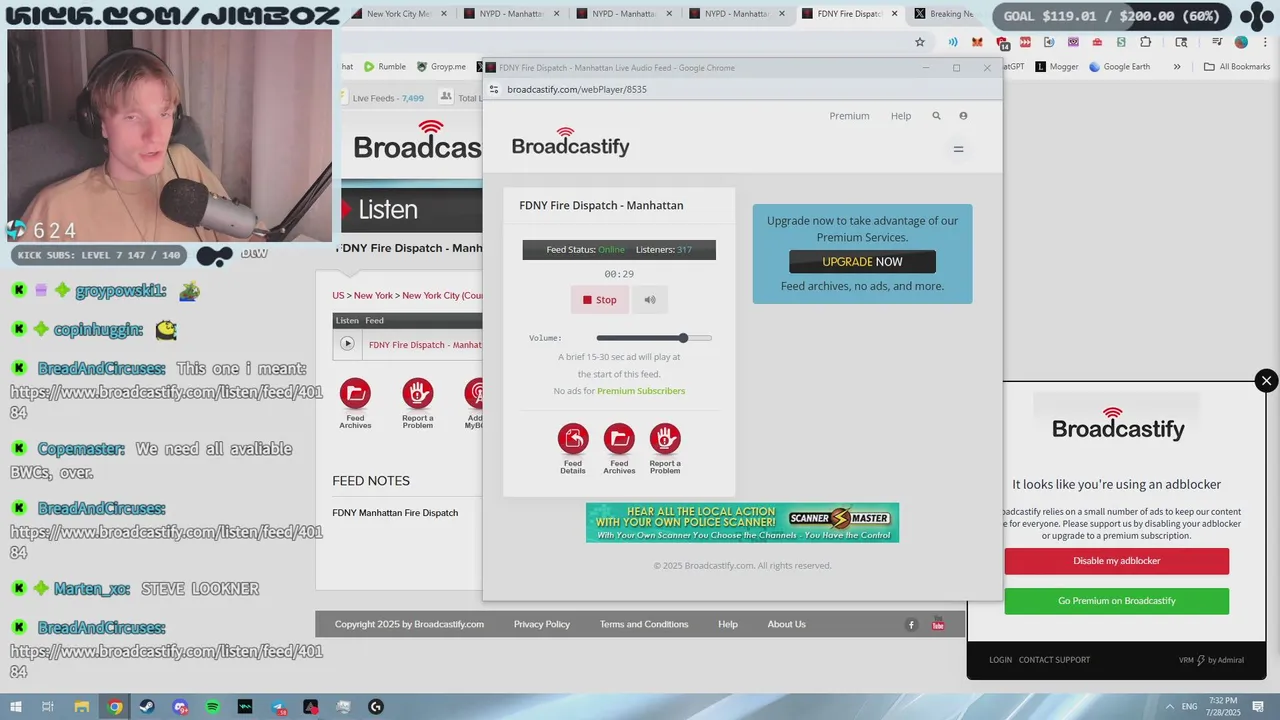Open the US breadcrumb link
Viewport: 1280px width, 720px height.
[338, 296]
